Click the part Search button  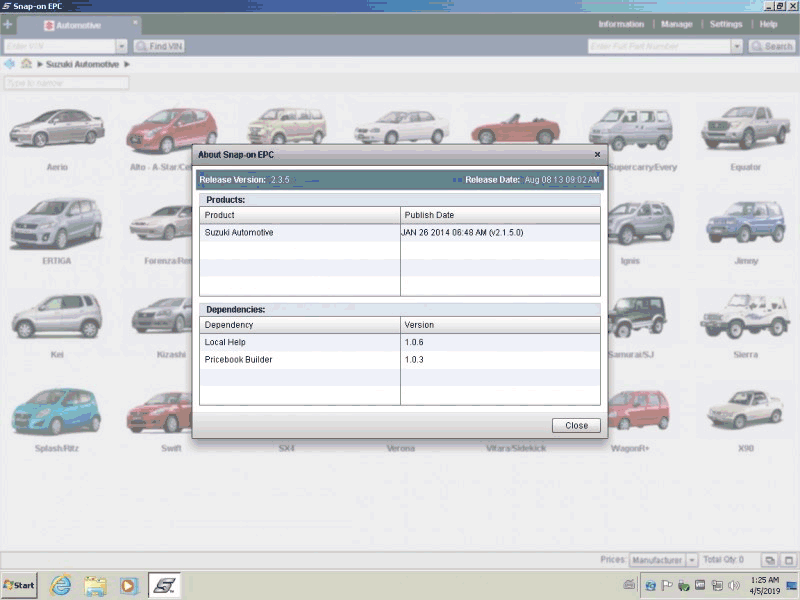click(x=772, y=46)
